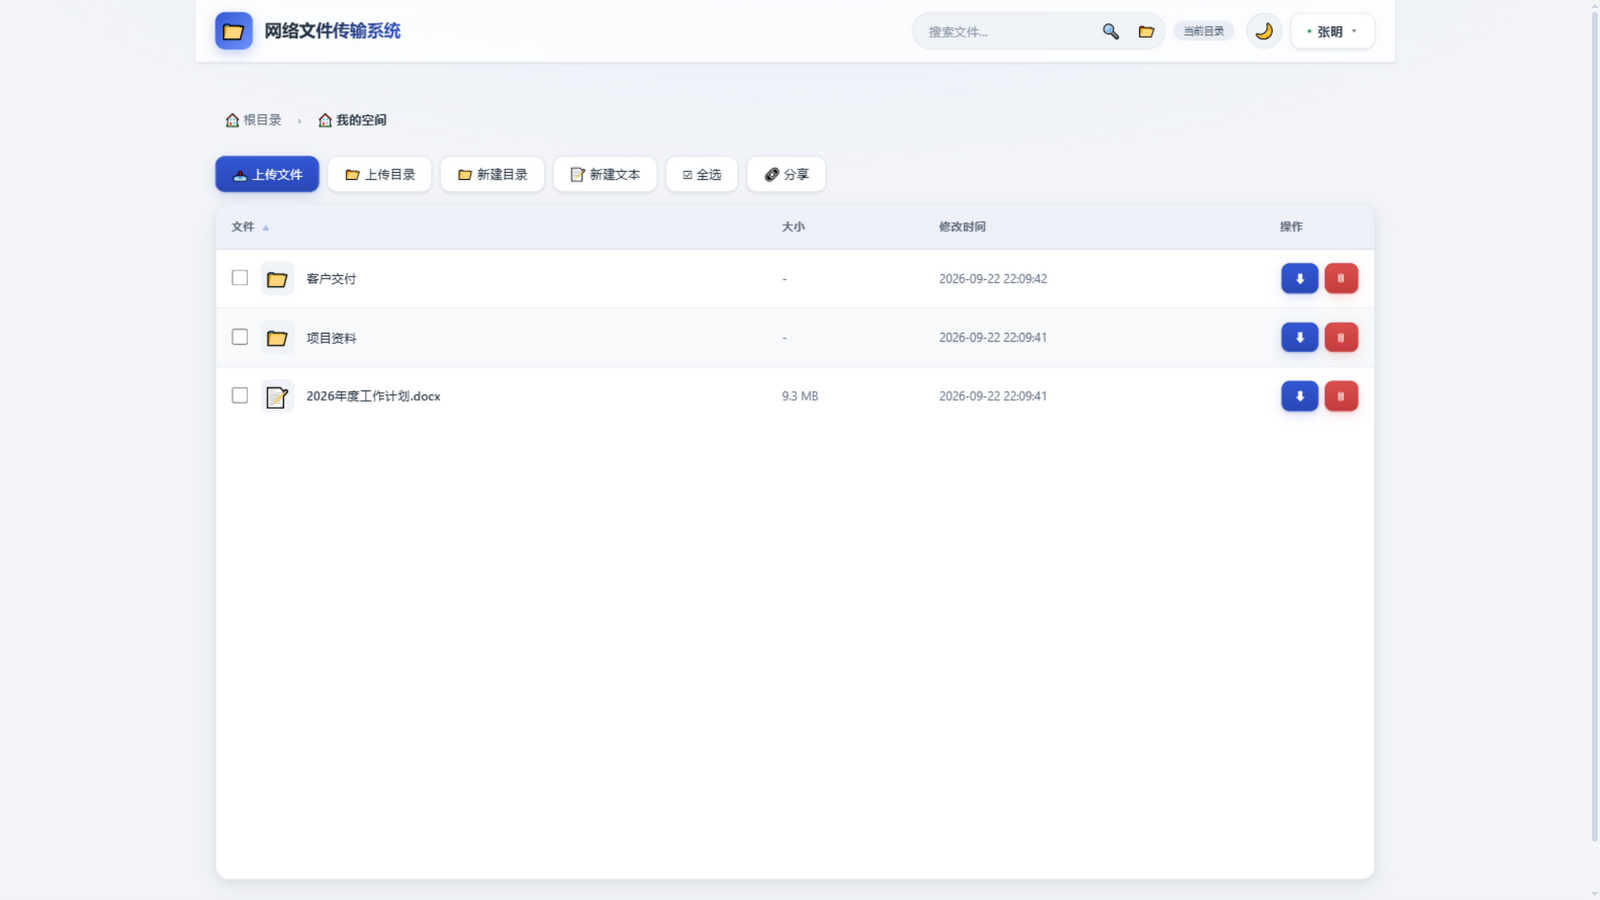The height and width of the screenshot is (900, 1600).
Task: Click the 客户交付 folder icon
Action: pyautogui.click(x=277, y=279)
